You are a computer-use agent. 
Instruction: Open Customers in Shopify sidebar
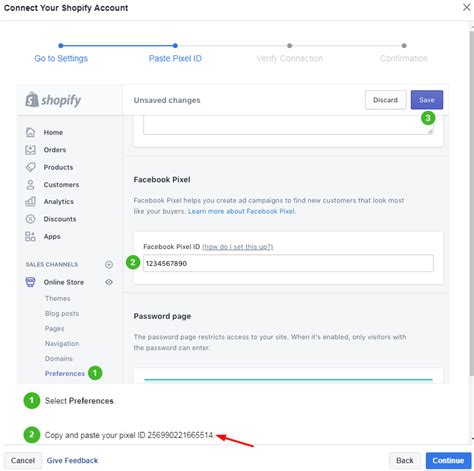[x=61, y=184]
